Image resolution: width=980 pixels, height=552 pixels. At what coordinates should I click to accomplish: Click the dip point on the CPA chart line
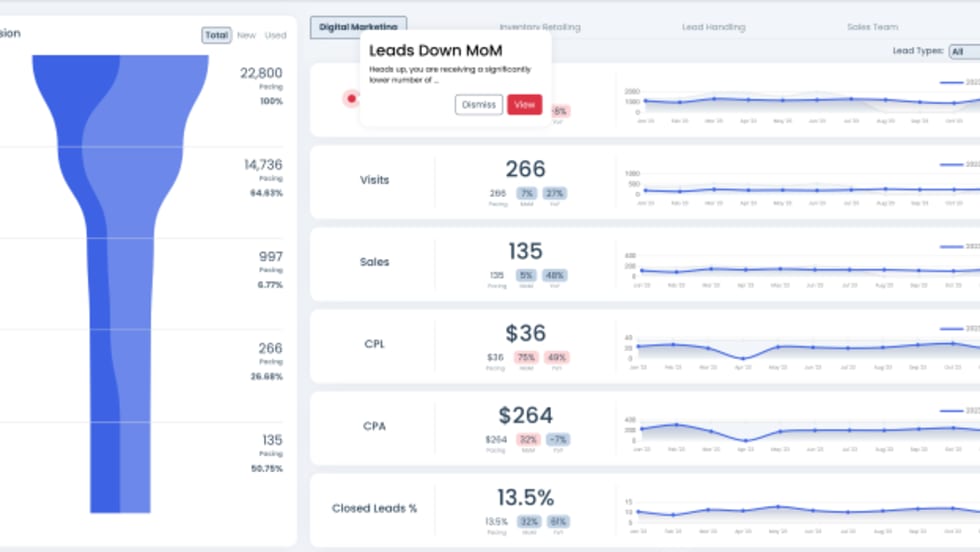(742, 439)
